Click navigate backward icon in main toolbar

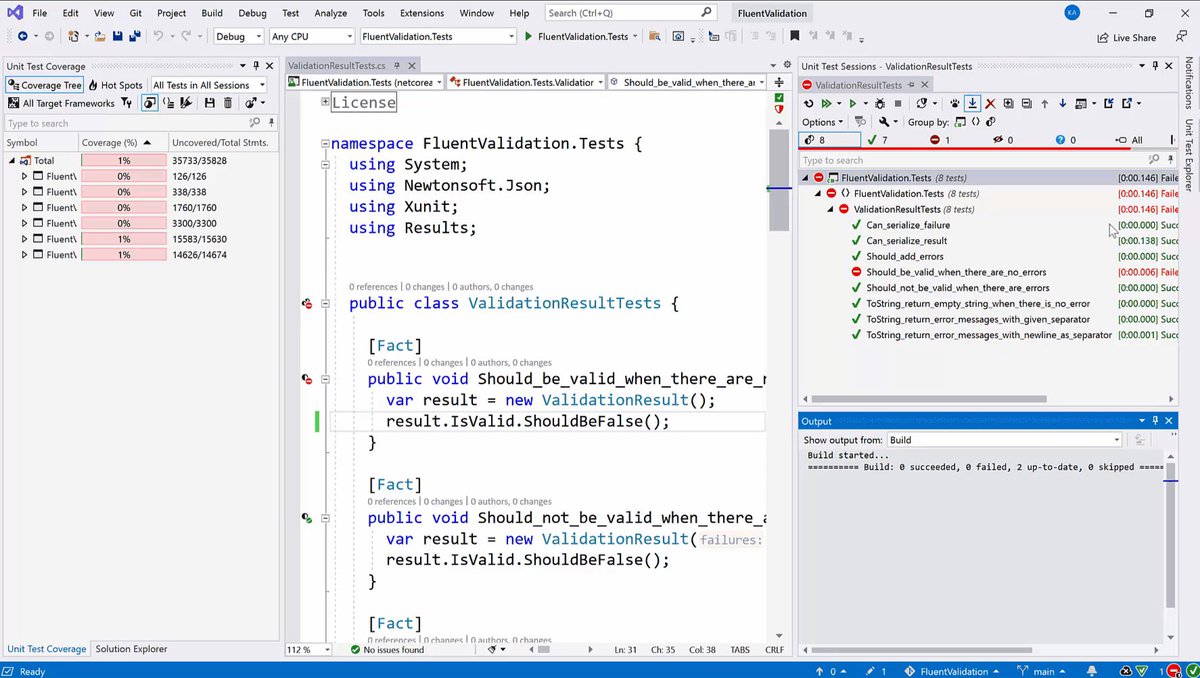(x=22, y=37)
